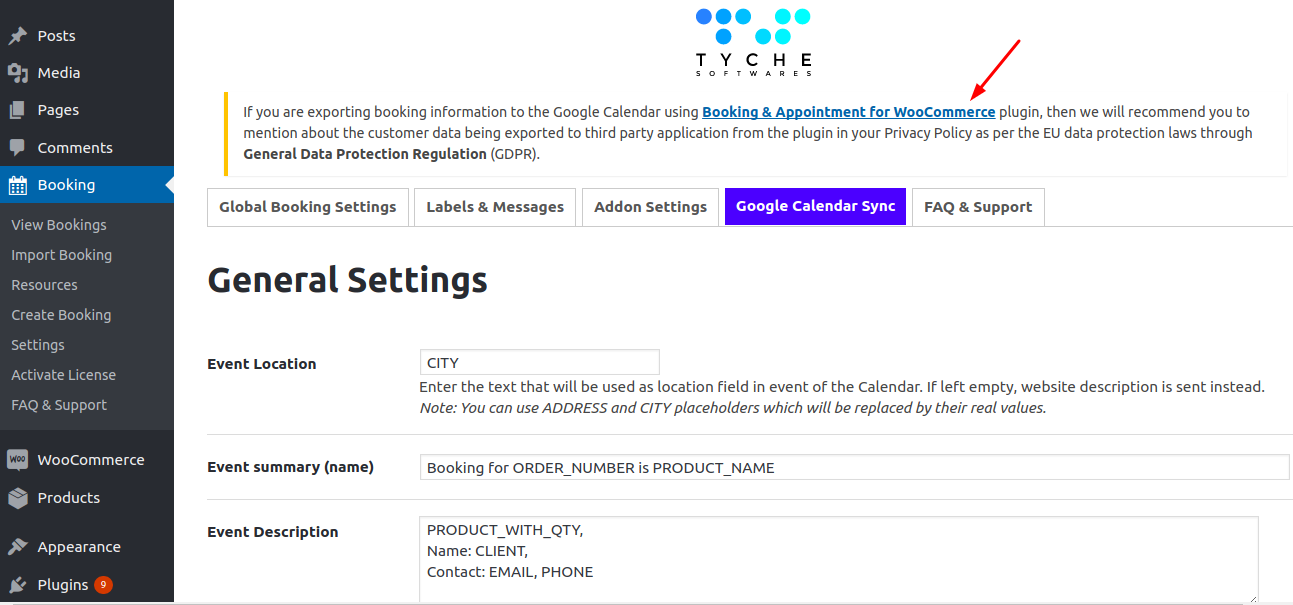1293x605 pixels.
Task: Open View Bookings submenu item
Action: click(59, 225)
